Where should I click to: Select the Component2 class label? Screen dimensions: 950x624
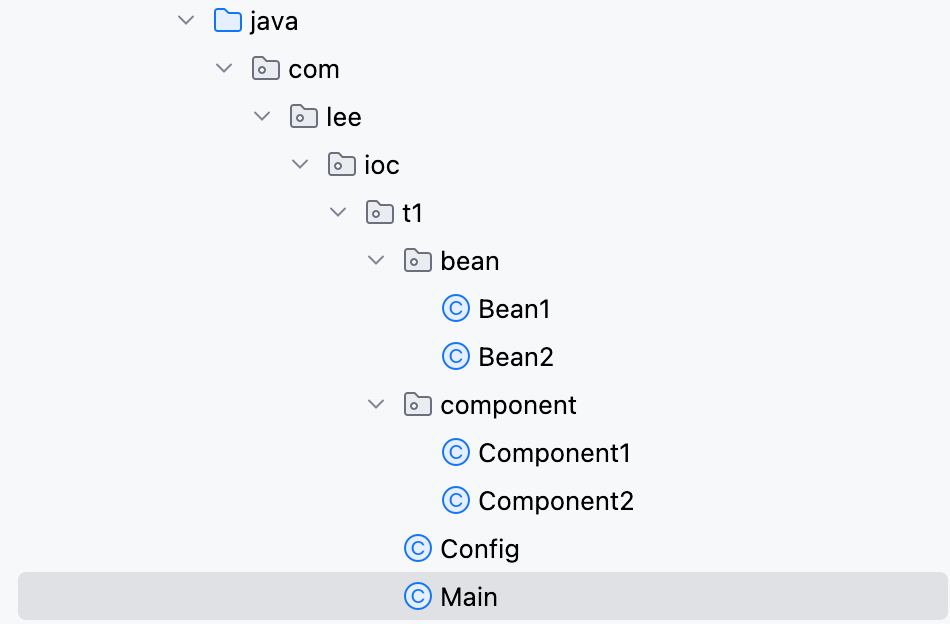tap(556, 501)
